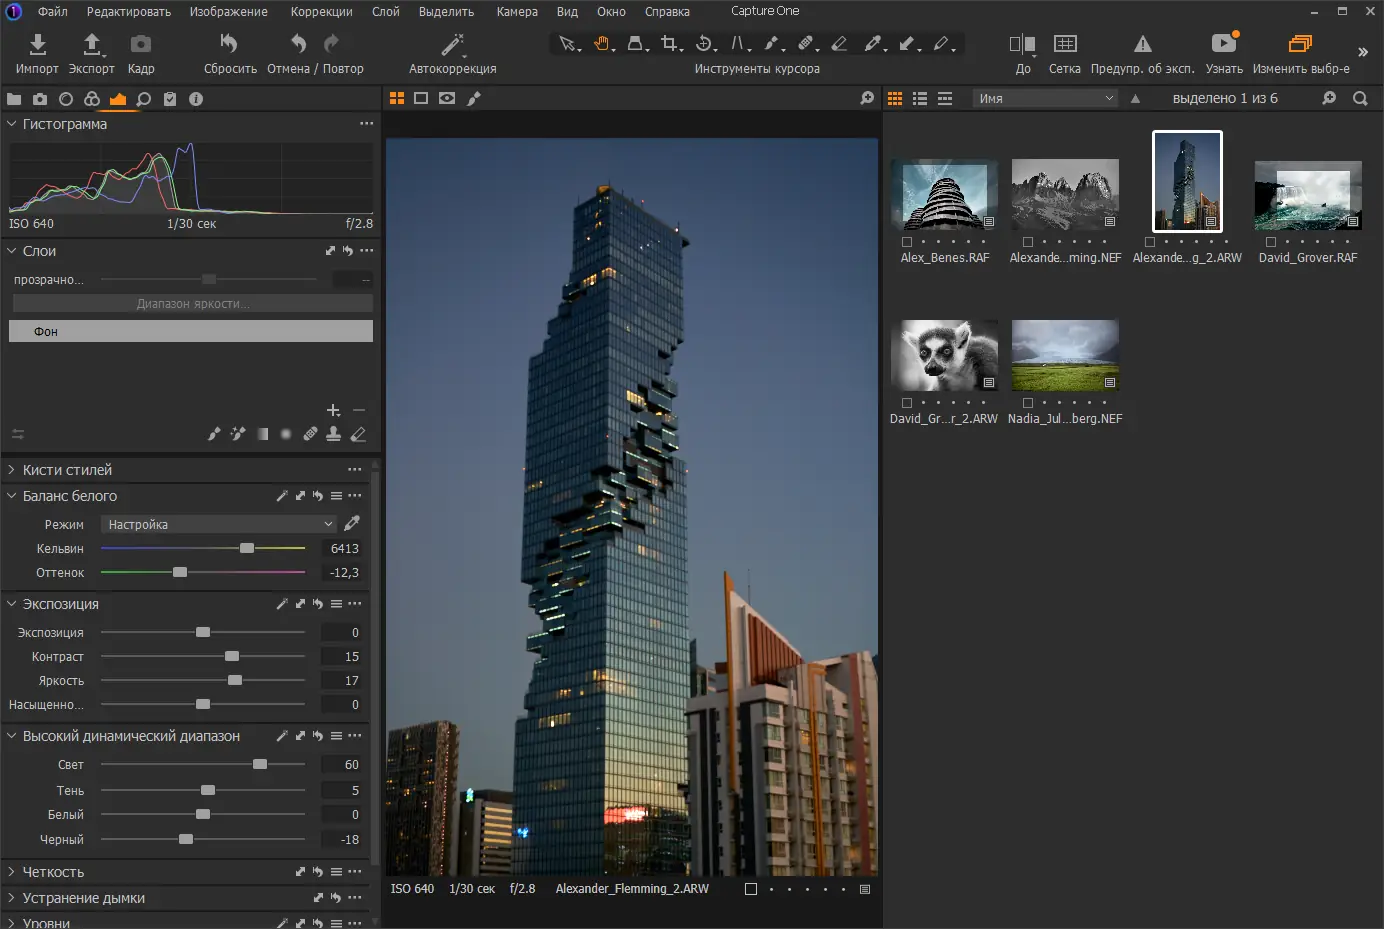Click the Диапазон яркости button

190,302
